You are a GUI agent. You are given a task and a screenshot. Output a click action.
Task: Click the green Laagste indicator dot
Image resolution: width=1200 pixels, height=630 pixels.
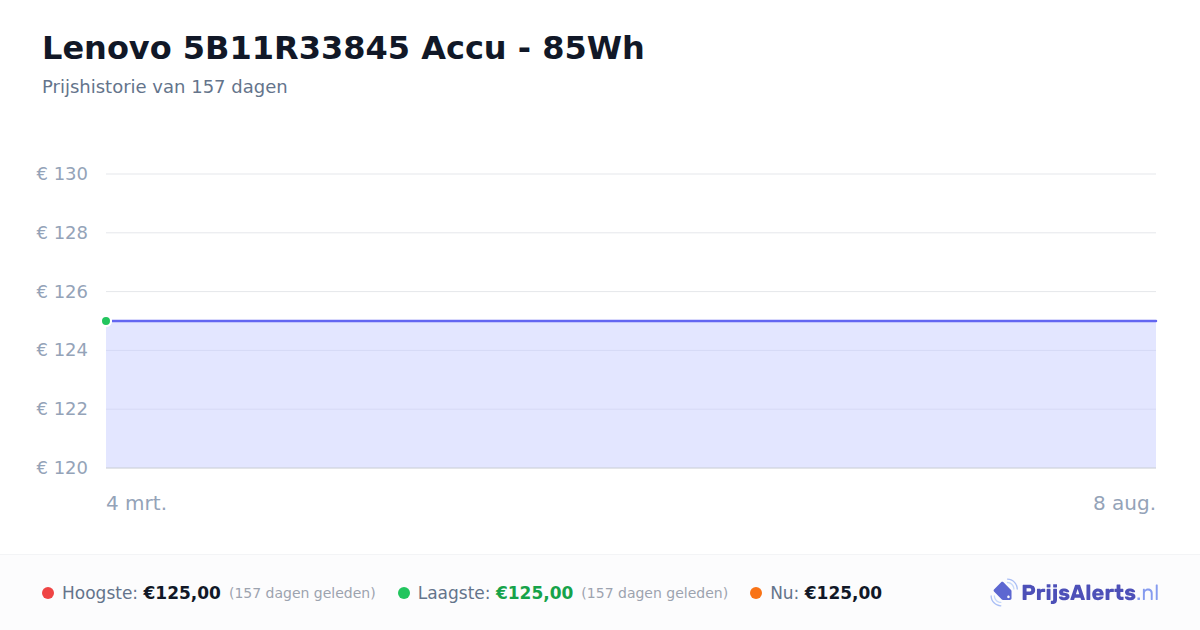(x=404, y=593)
